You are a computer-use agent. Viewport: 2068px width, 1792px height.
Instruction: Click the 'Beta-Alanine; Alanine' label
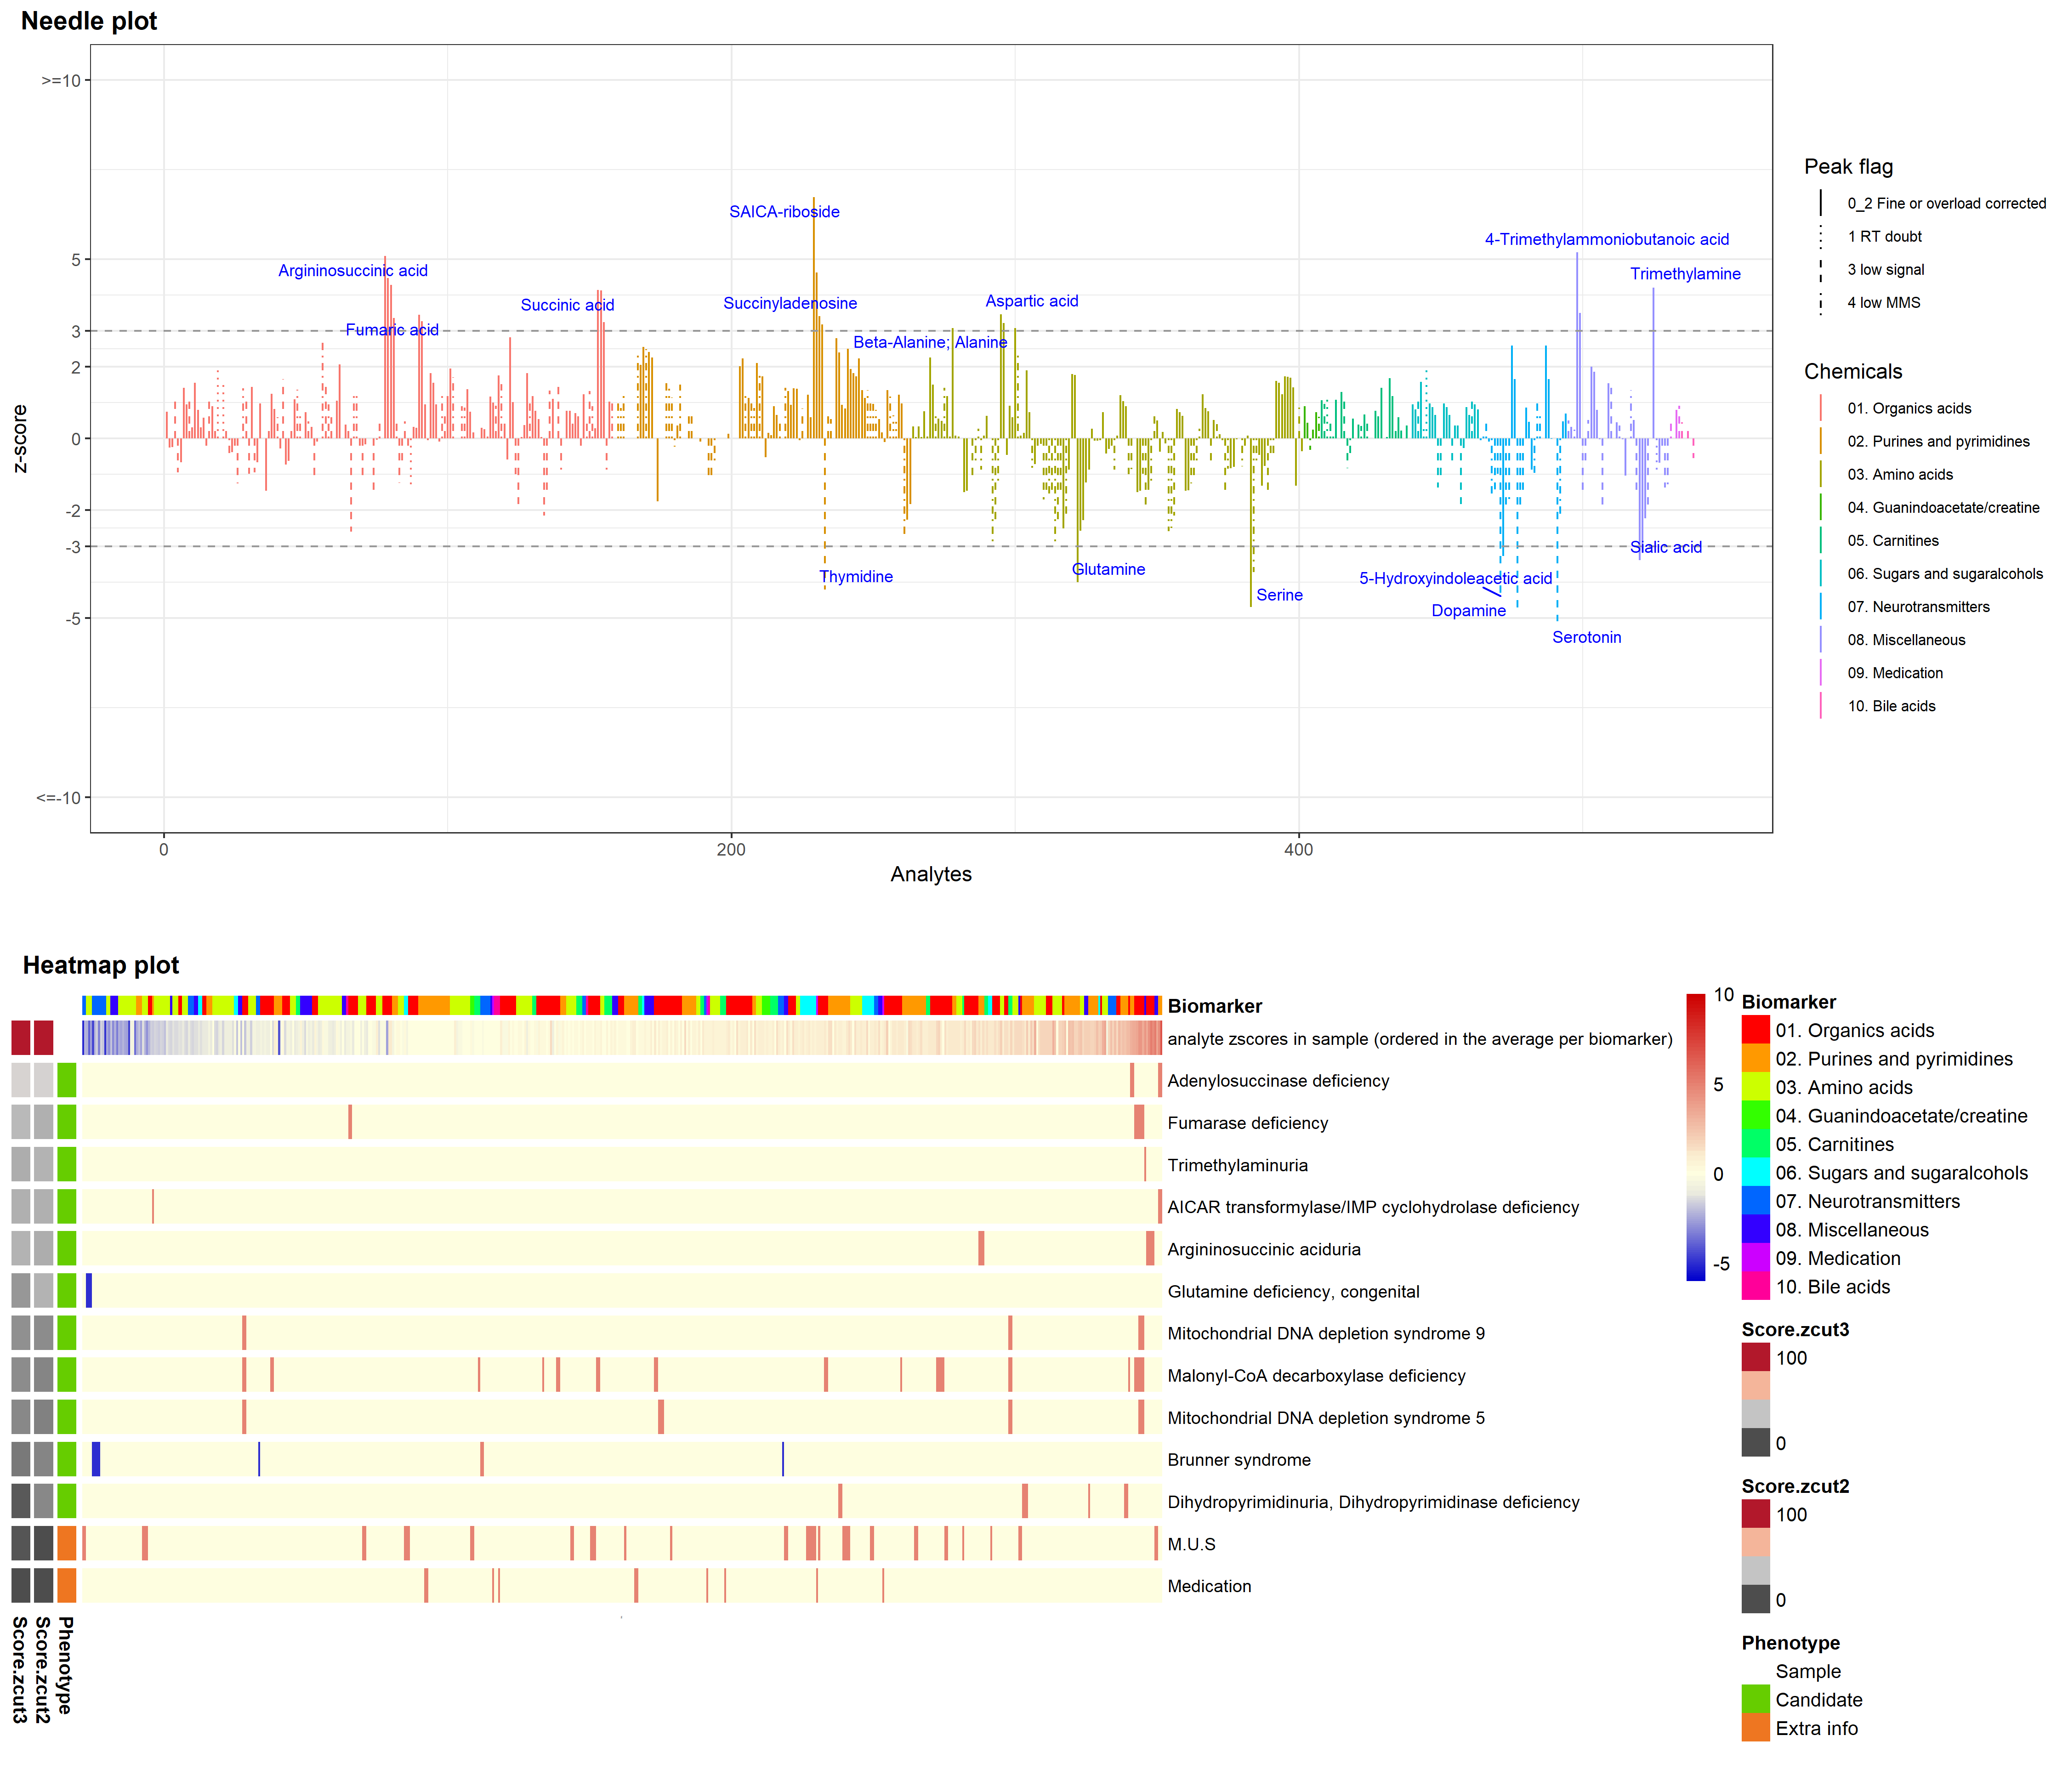[930, 342]
